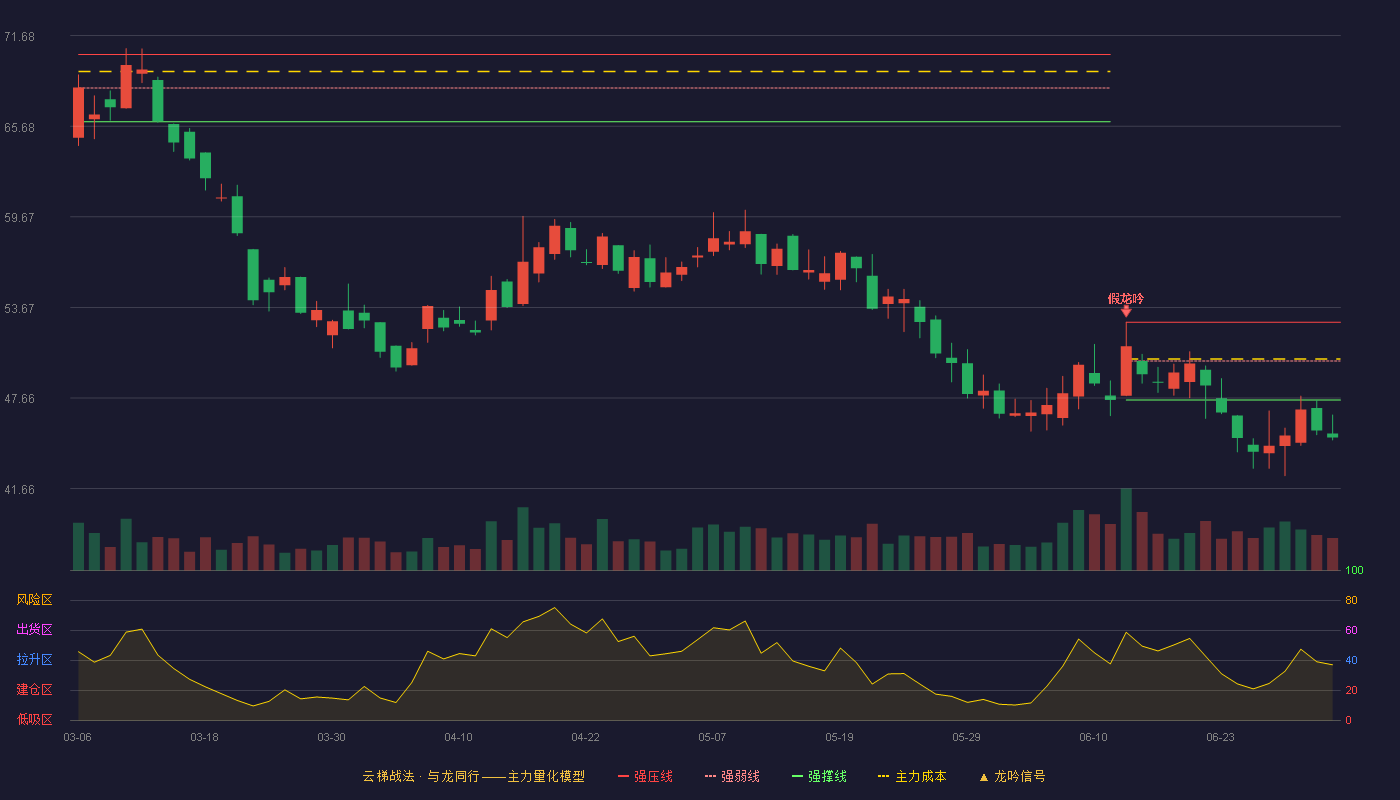Click the tallest volume bar below 假龙吟
The height and width of the screenshot is (800, 1400).
[x=1126, y=529]
